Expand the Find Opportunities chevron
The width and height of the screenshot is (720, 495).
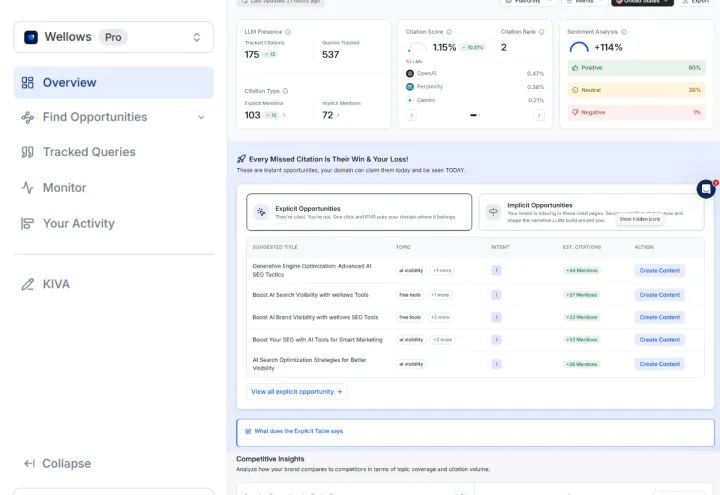coord(201,118)
